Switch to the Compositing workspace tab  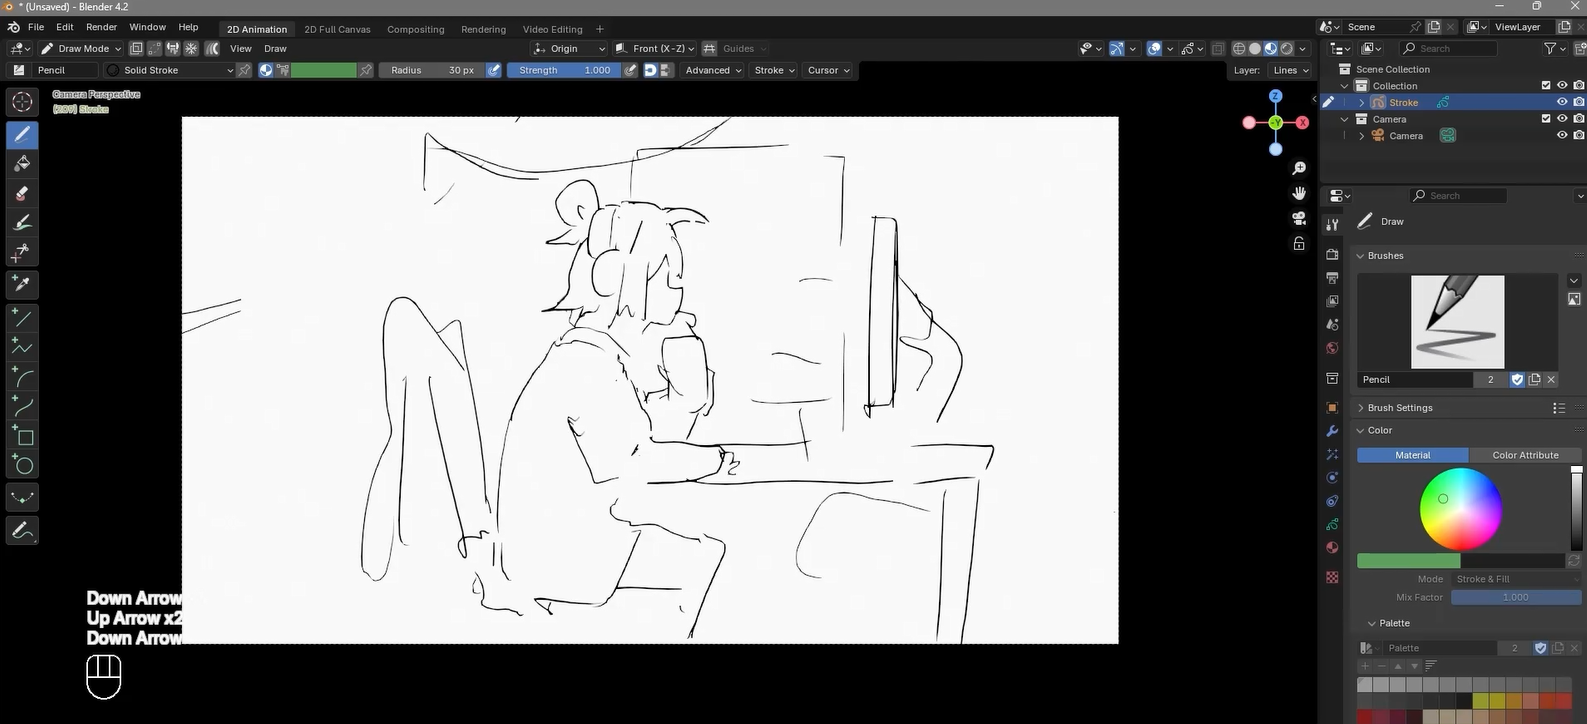[415, 29]
